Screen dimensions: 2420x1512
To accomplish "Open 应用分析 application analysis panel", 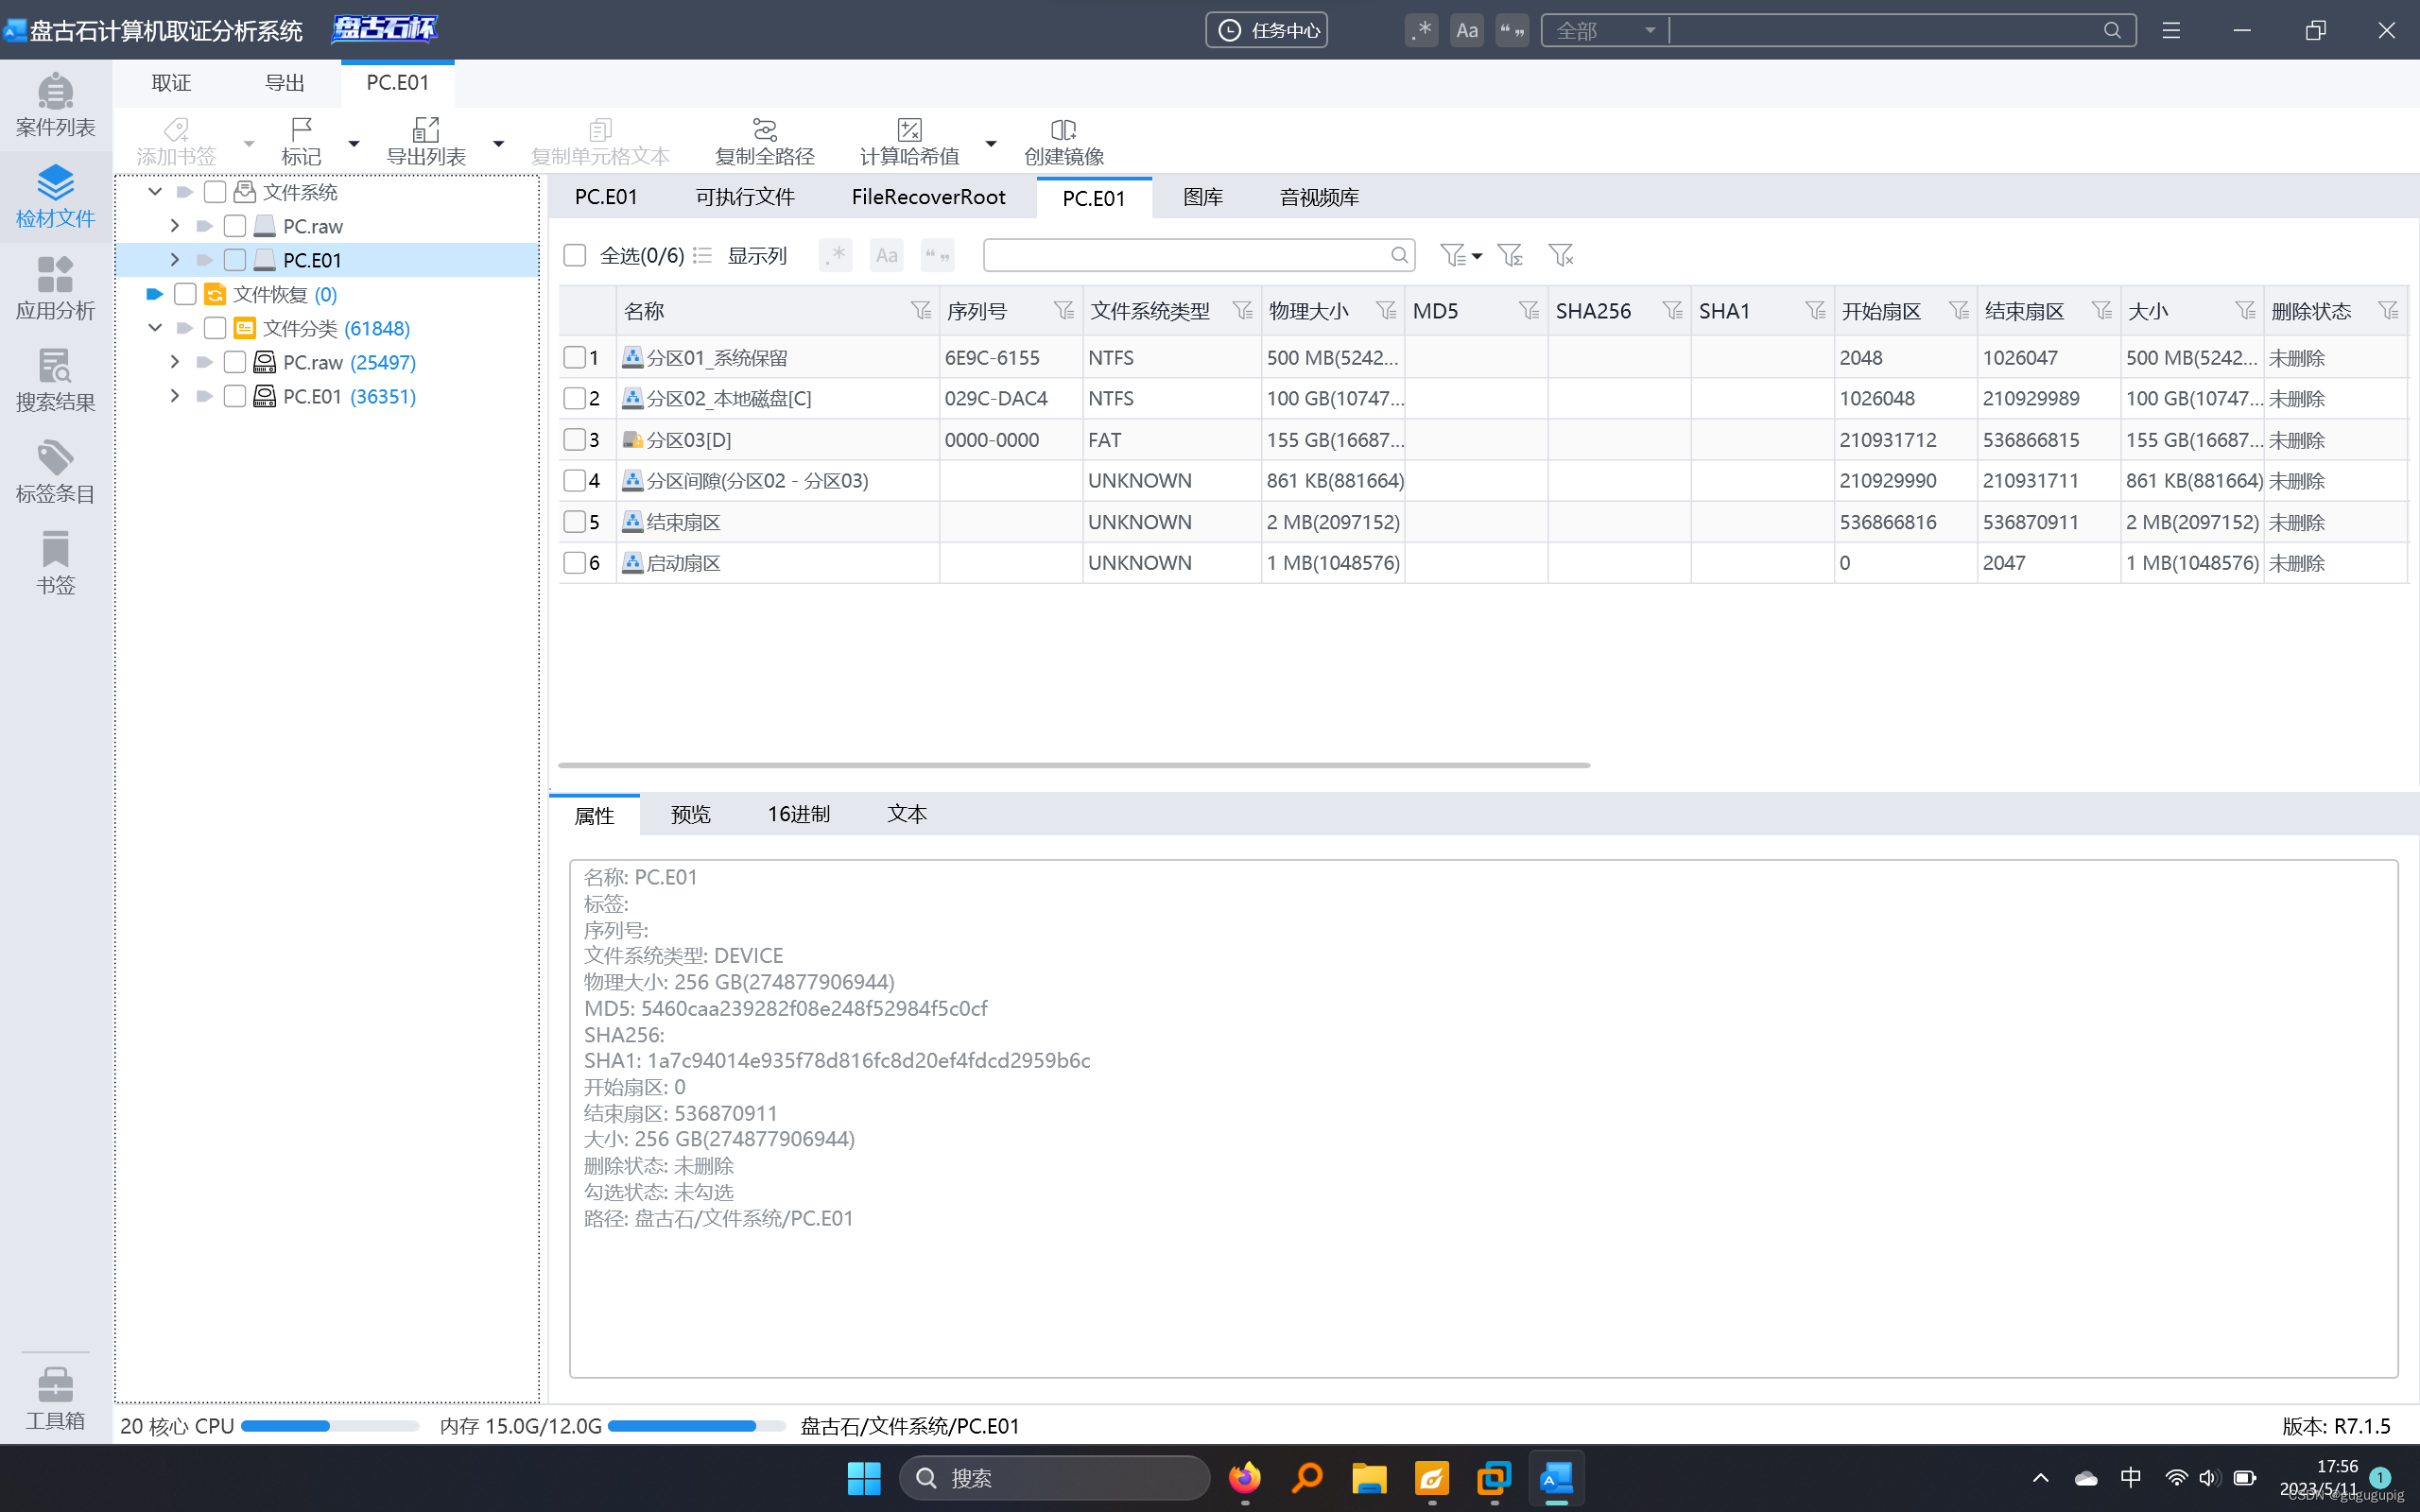I will (55, 288).
